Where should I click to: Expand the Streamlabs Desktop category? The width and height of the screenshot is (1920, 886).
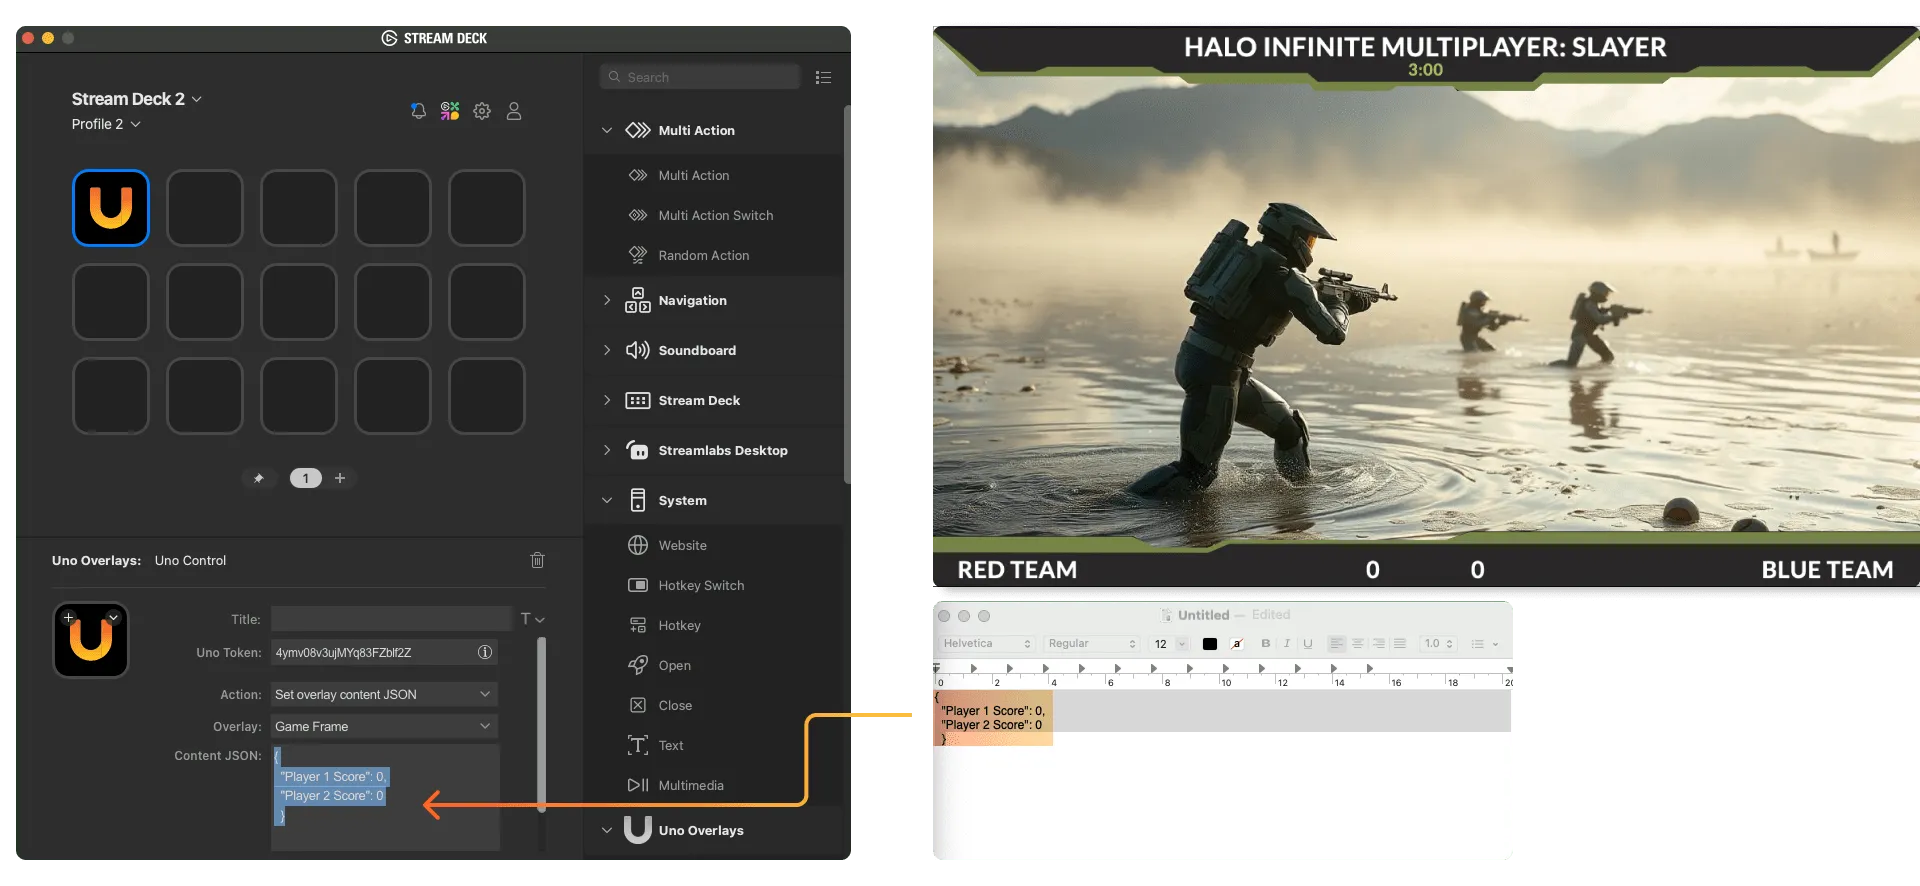(x=607, y=450)
